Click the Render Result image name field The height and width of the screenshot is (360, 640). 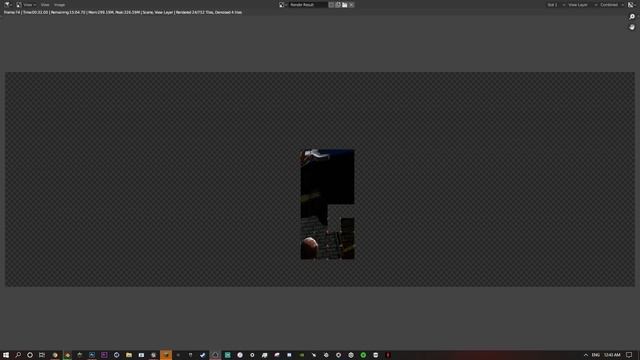coord(307,4)
